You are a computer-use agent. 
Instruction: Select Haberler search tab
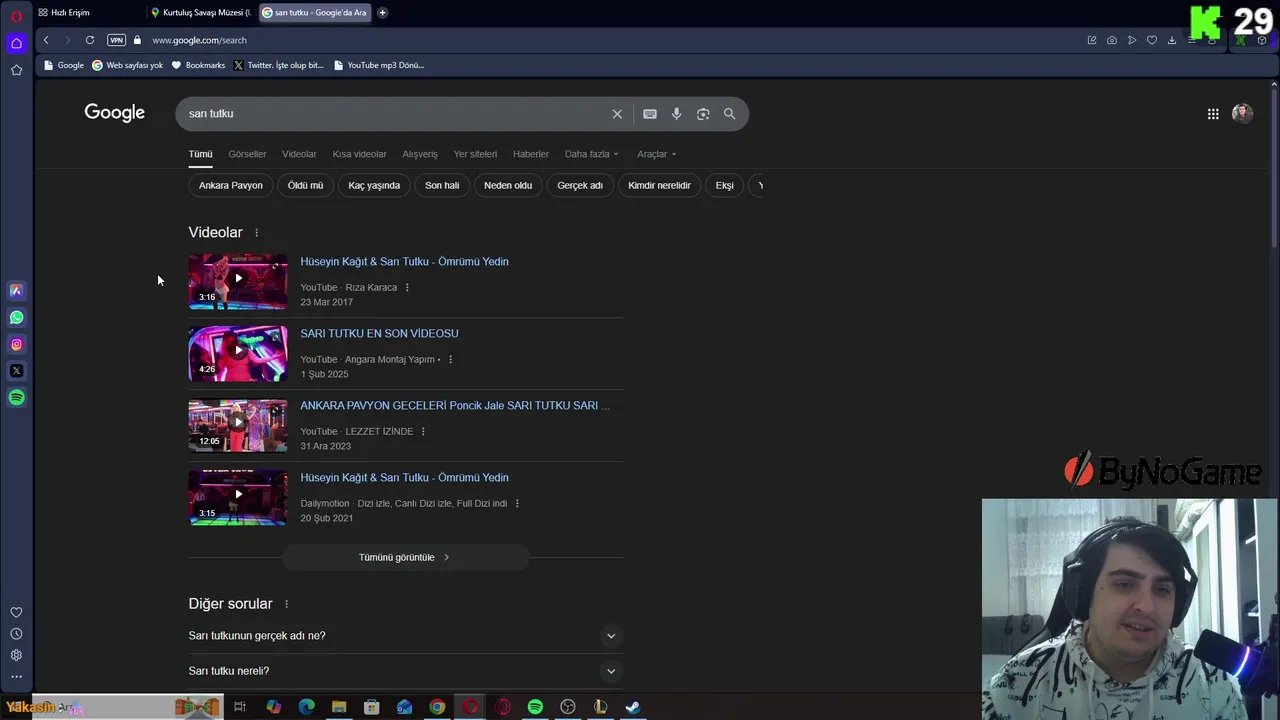tap(531, 154)
